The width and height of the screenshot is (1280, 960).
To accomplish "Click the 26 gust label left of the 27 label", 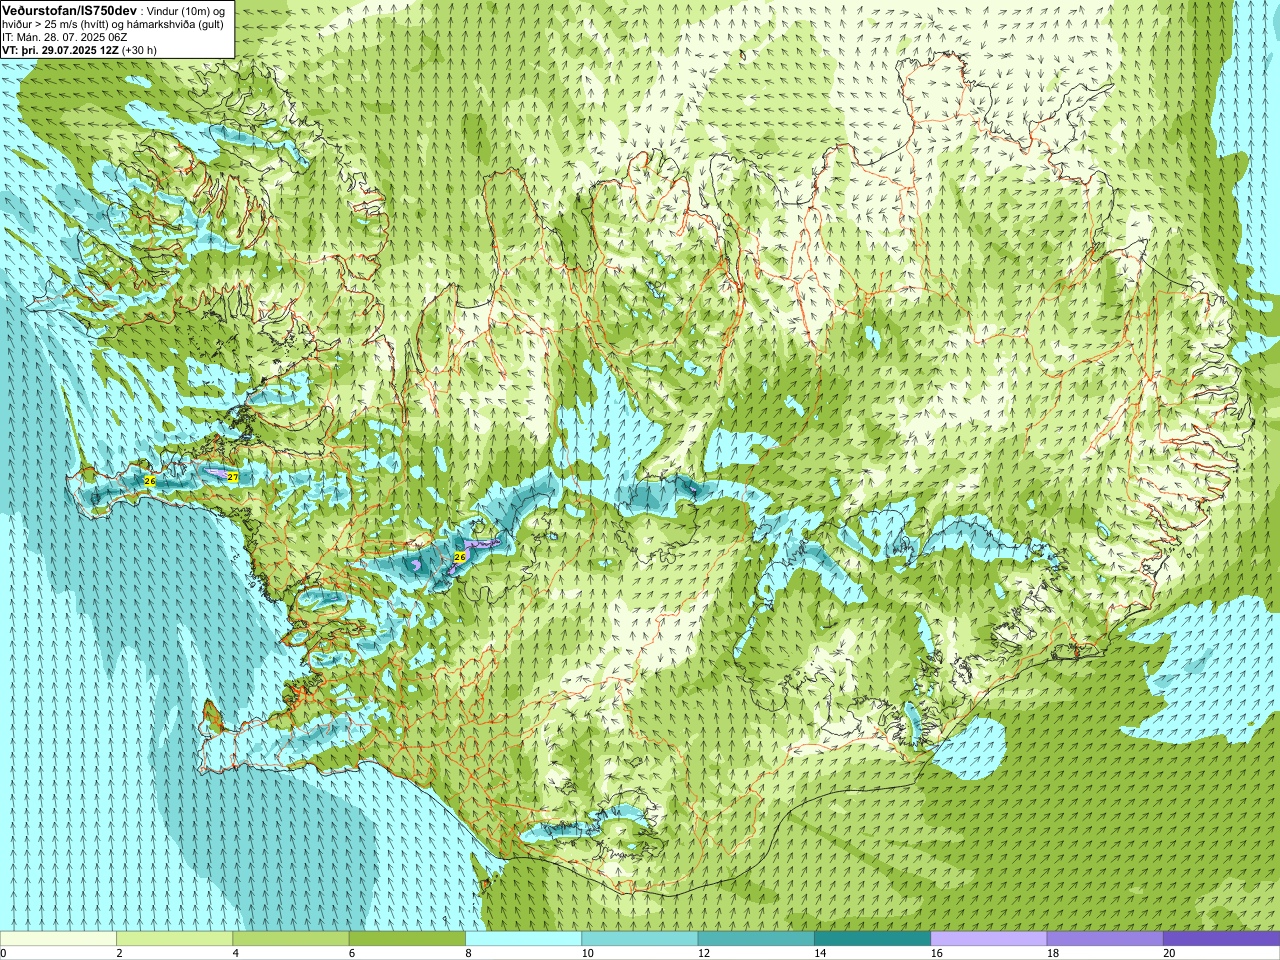I will click(150, 481).
